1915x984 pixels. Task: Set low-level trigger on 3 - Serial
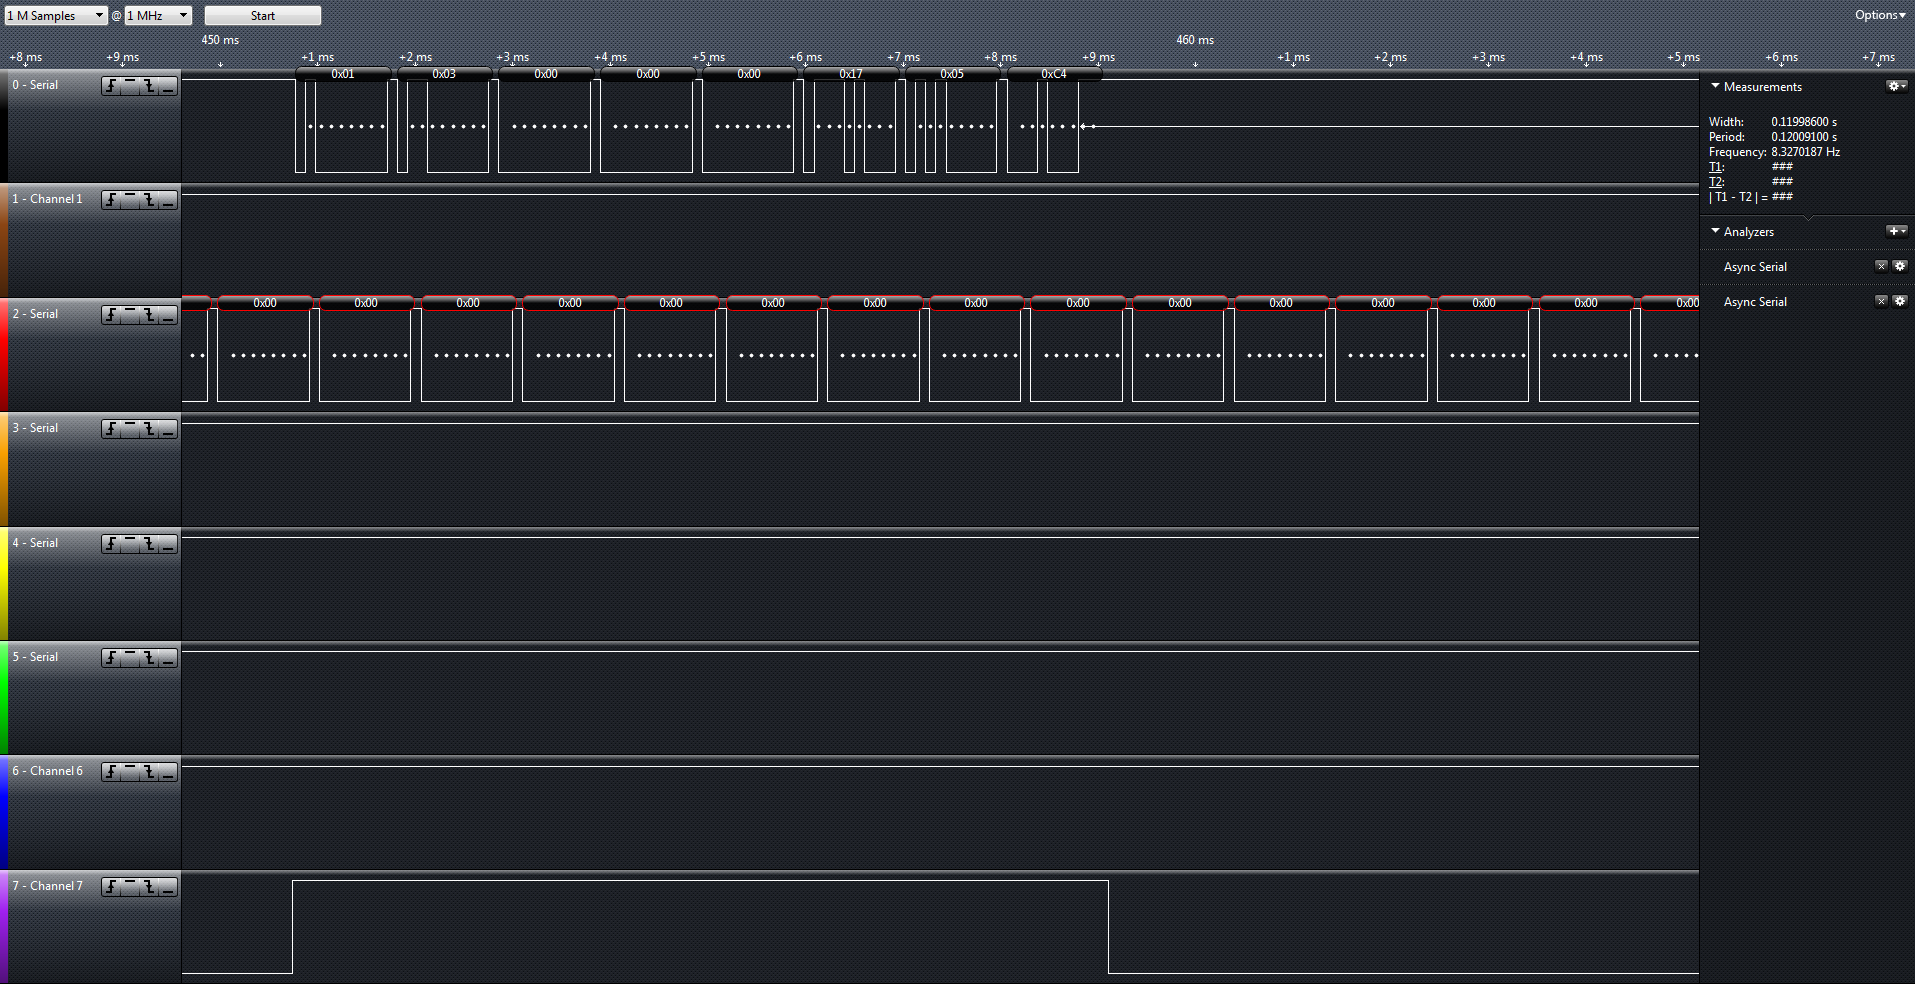click(168, 429)
